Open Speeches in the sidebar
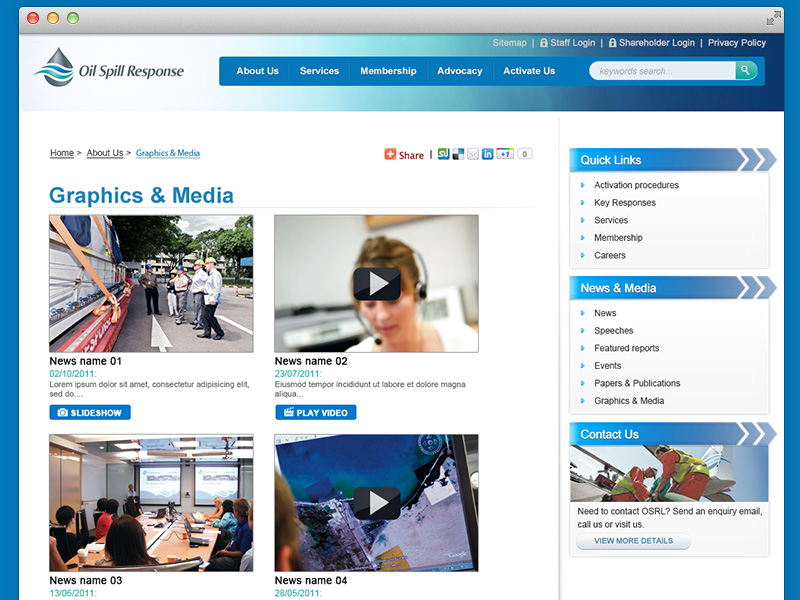Screen dimensions: 800x600 pyautogui.click(x=613, y=331)
